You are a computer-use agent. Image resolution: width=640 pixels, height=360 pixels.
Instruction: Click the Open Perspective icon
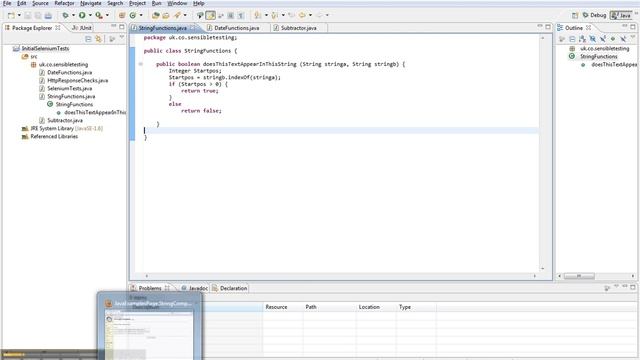tap(575, 16)
